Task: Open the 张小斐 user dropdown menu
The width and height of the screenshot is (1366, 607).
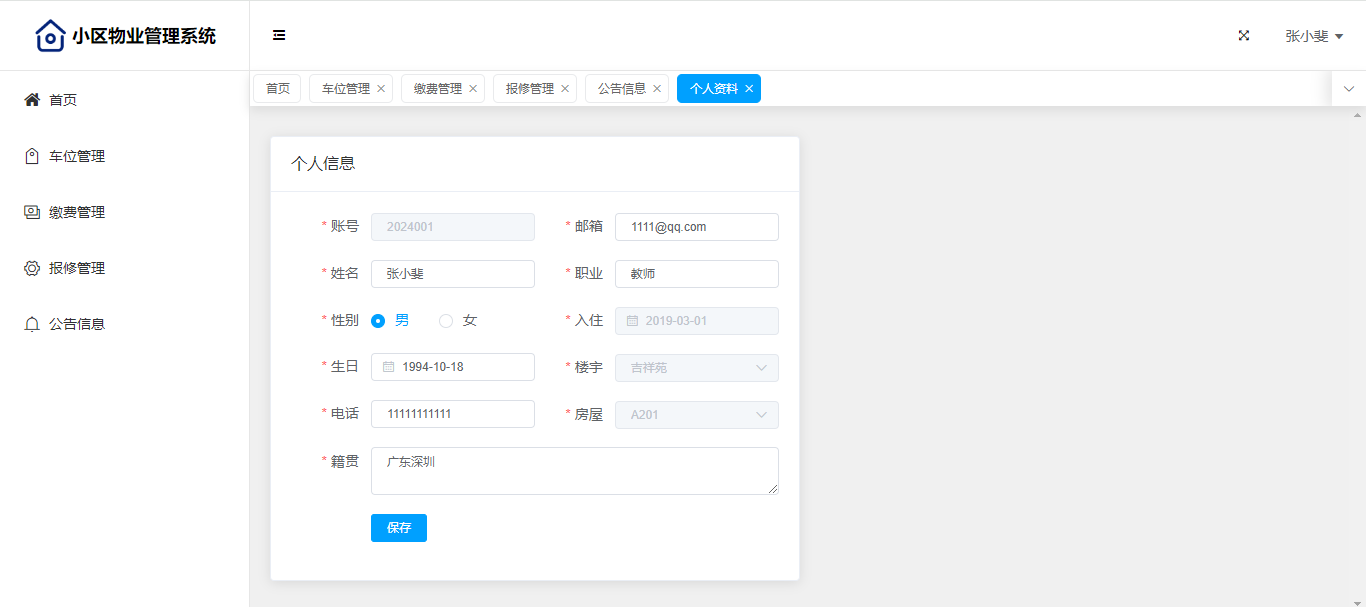Action: 1313,36
